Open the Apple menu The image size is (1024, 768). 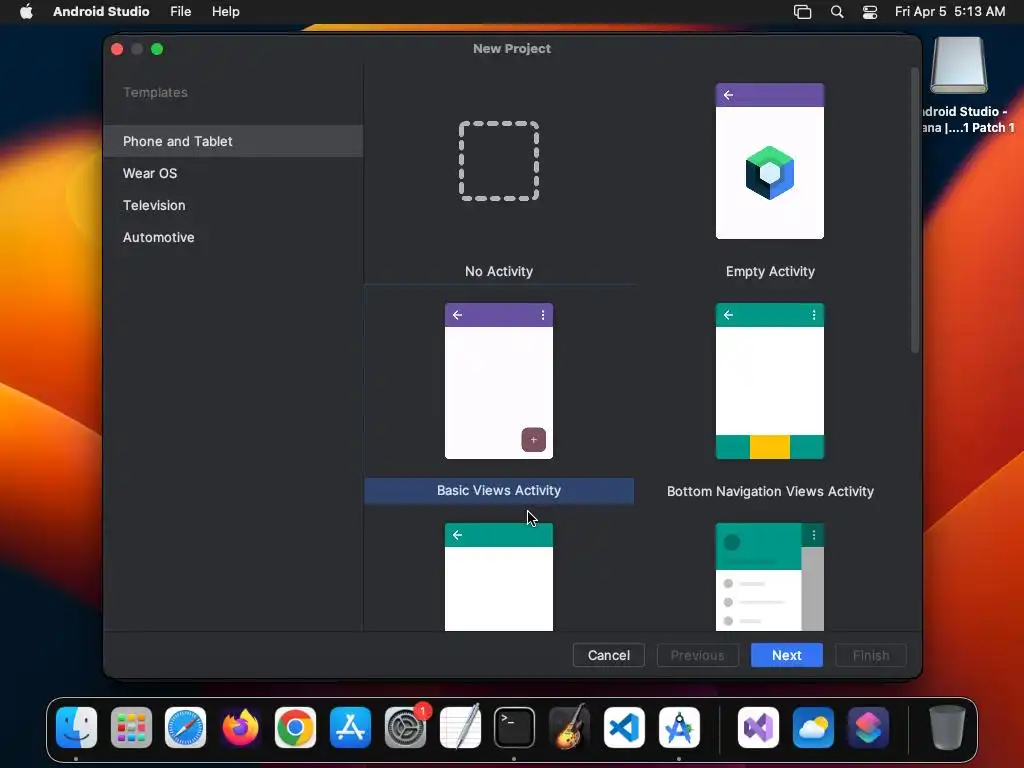pos(26,12)
